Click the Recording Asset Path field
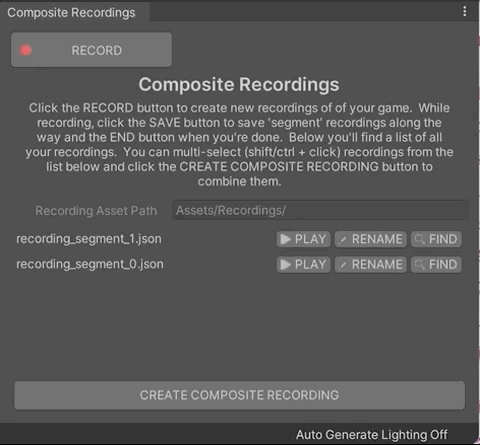Viewport: 480px width, 445px height. 320,210
